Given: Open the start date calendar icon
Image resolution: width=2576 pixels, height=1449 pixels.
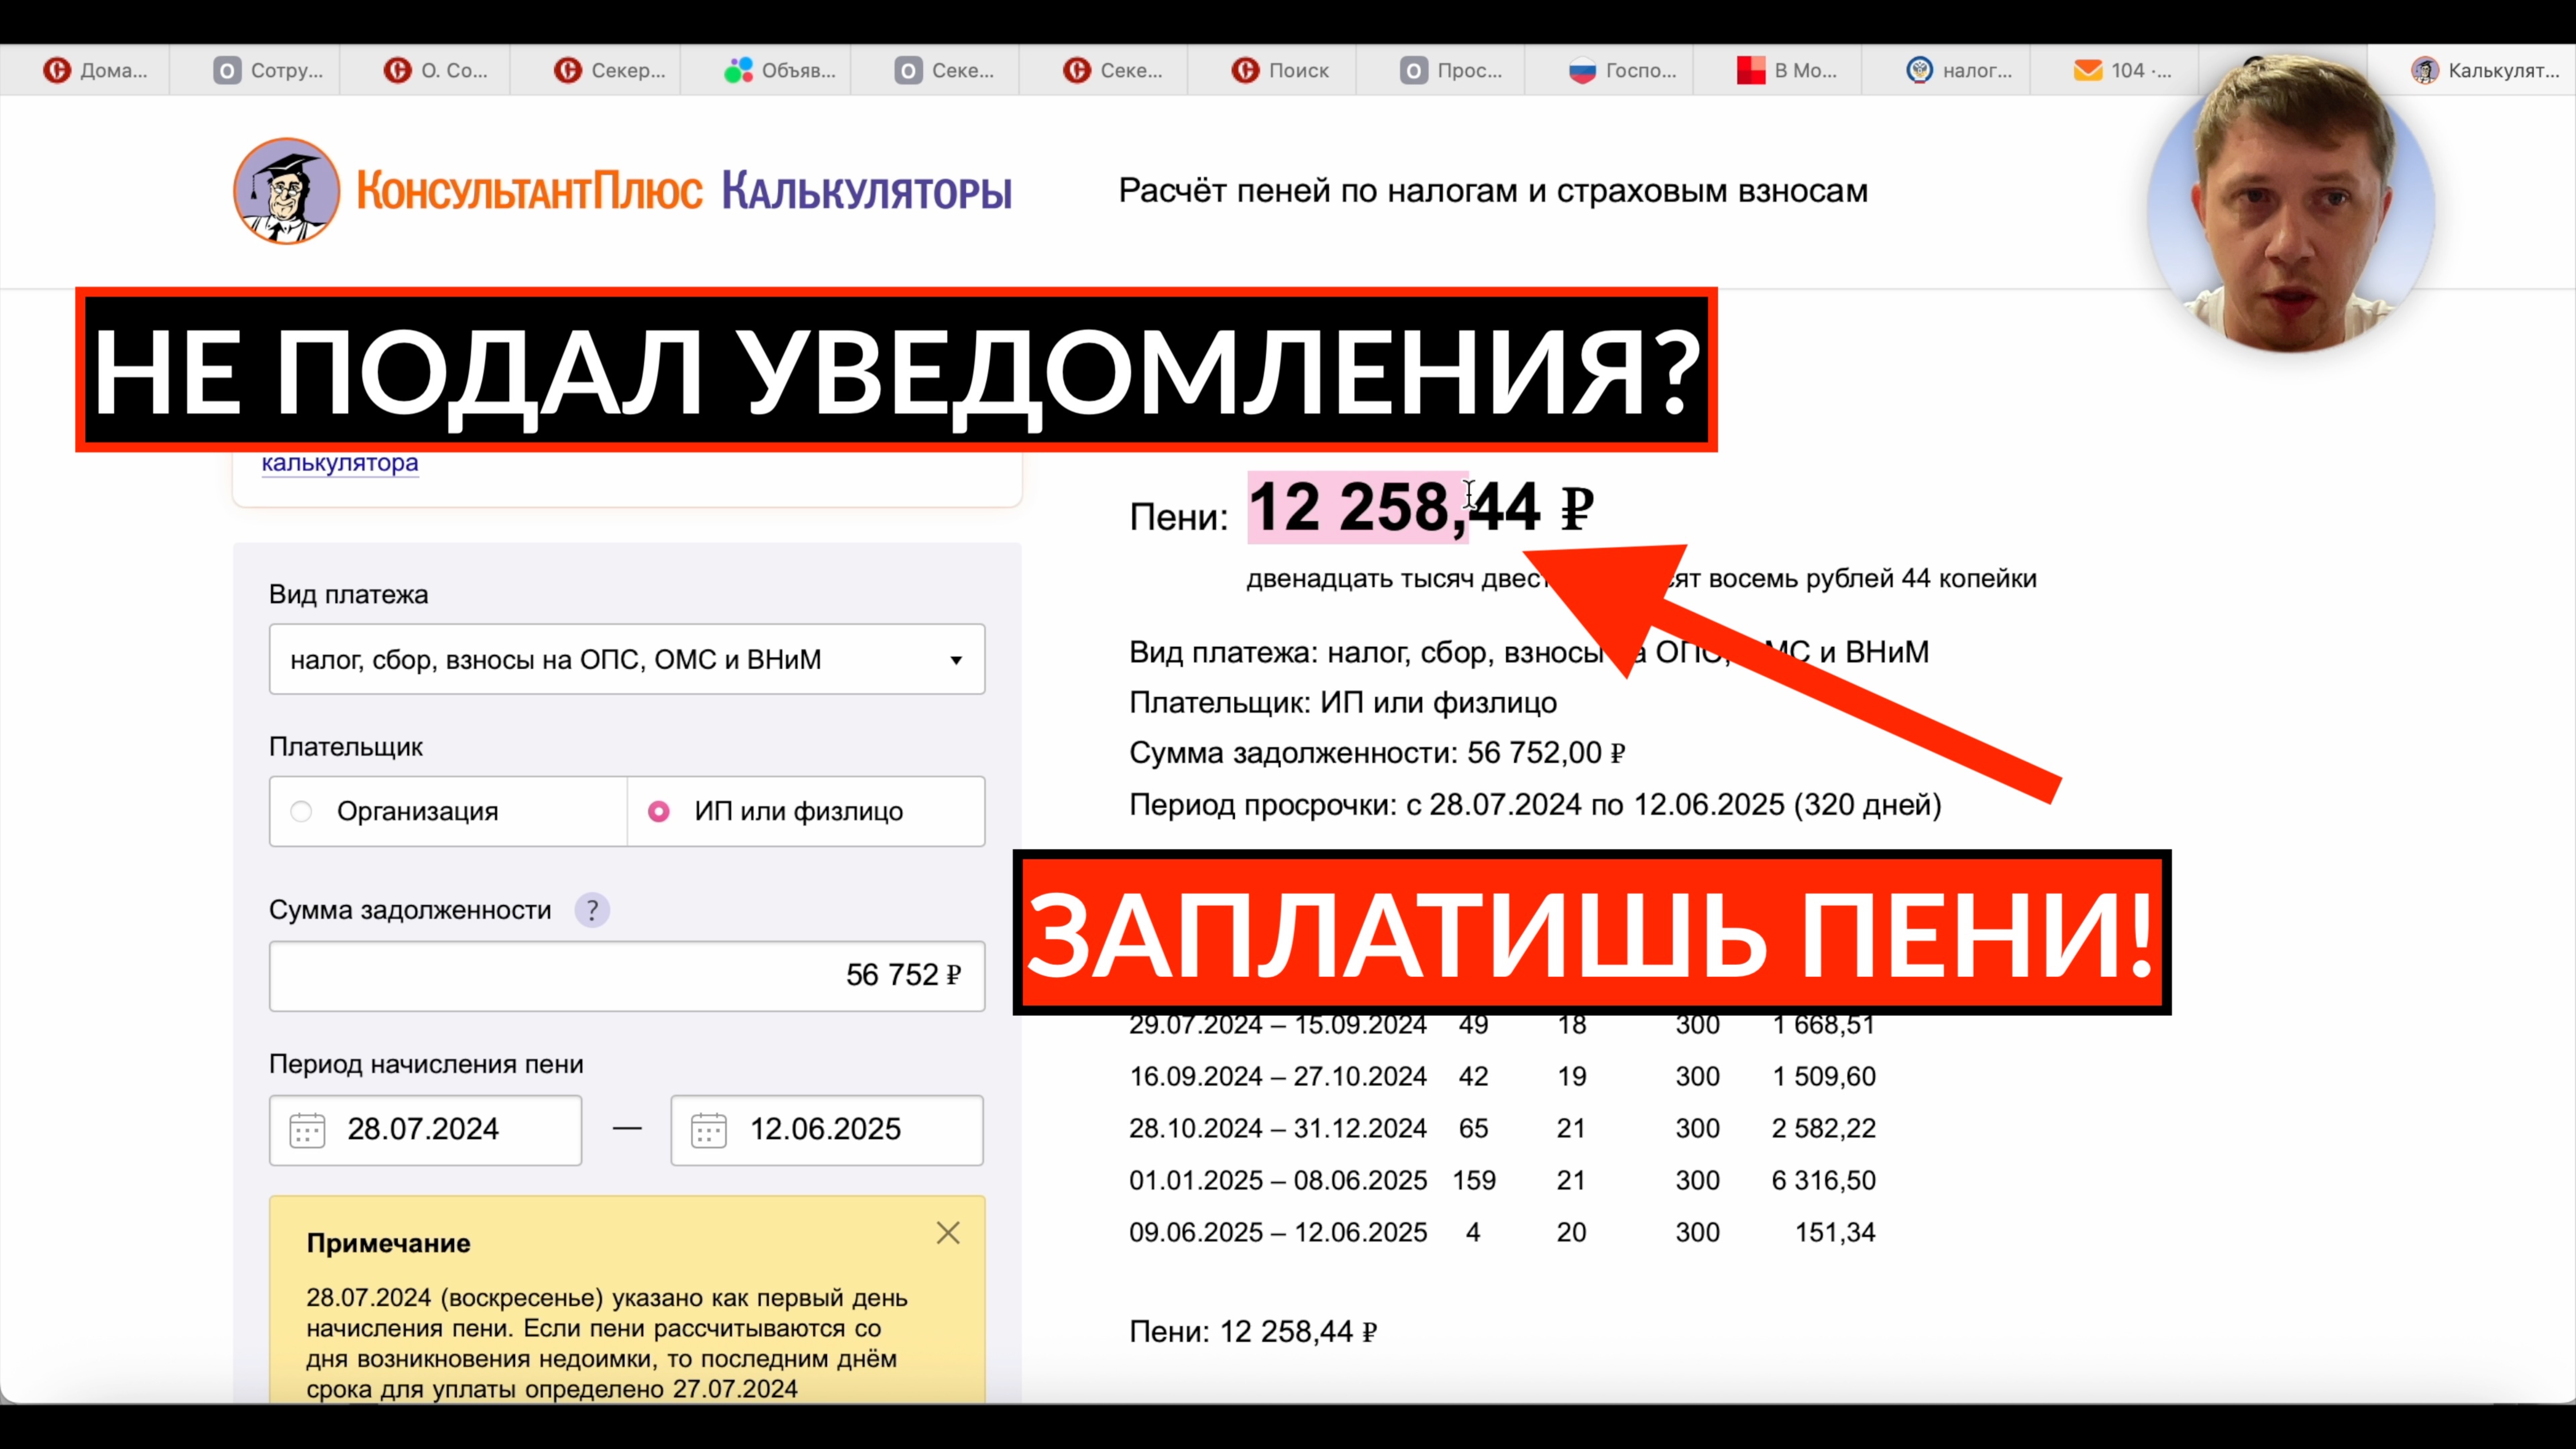Looking at the screenshot, I should [x=307, y=1130].
